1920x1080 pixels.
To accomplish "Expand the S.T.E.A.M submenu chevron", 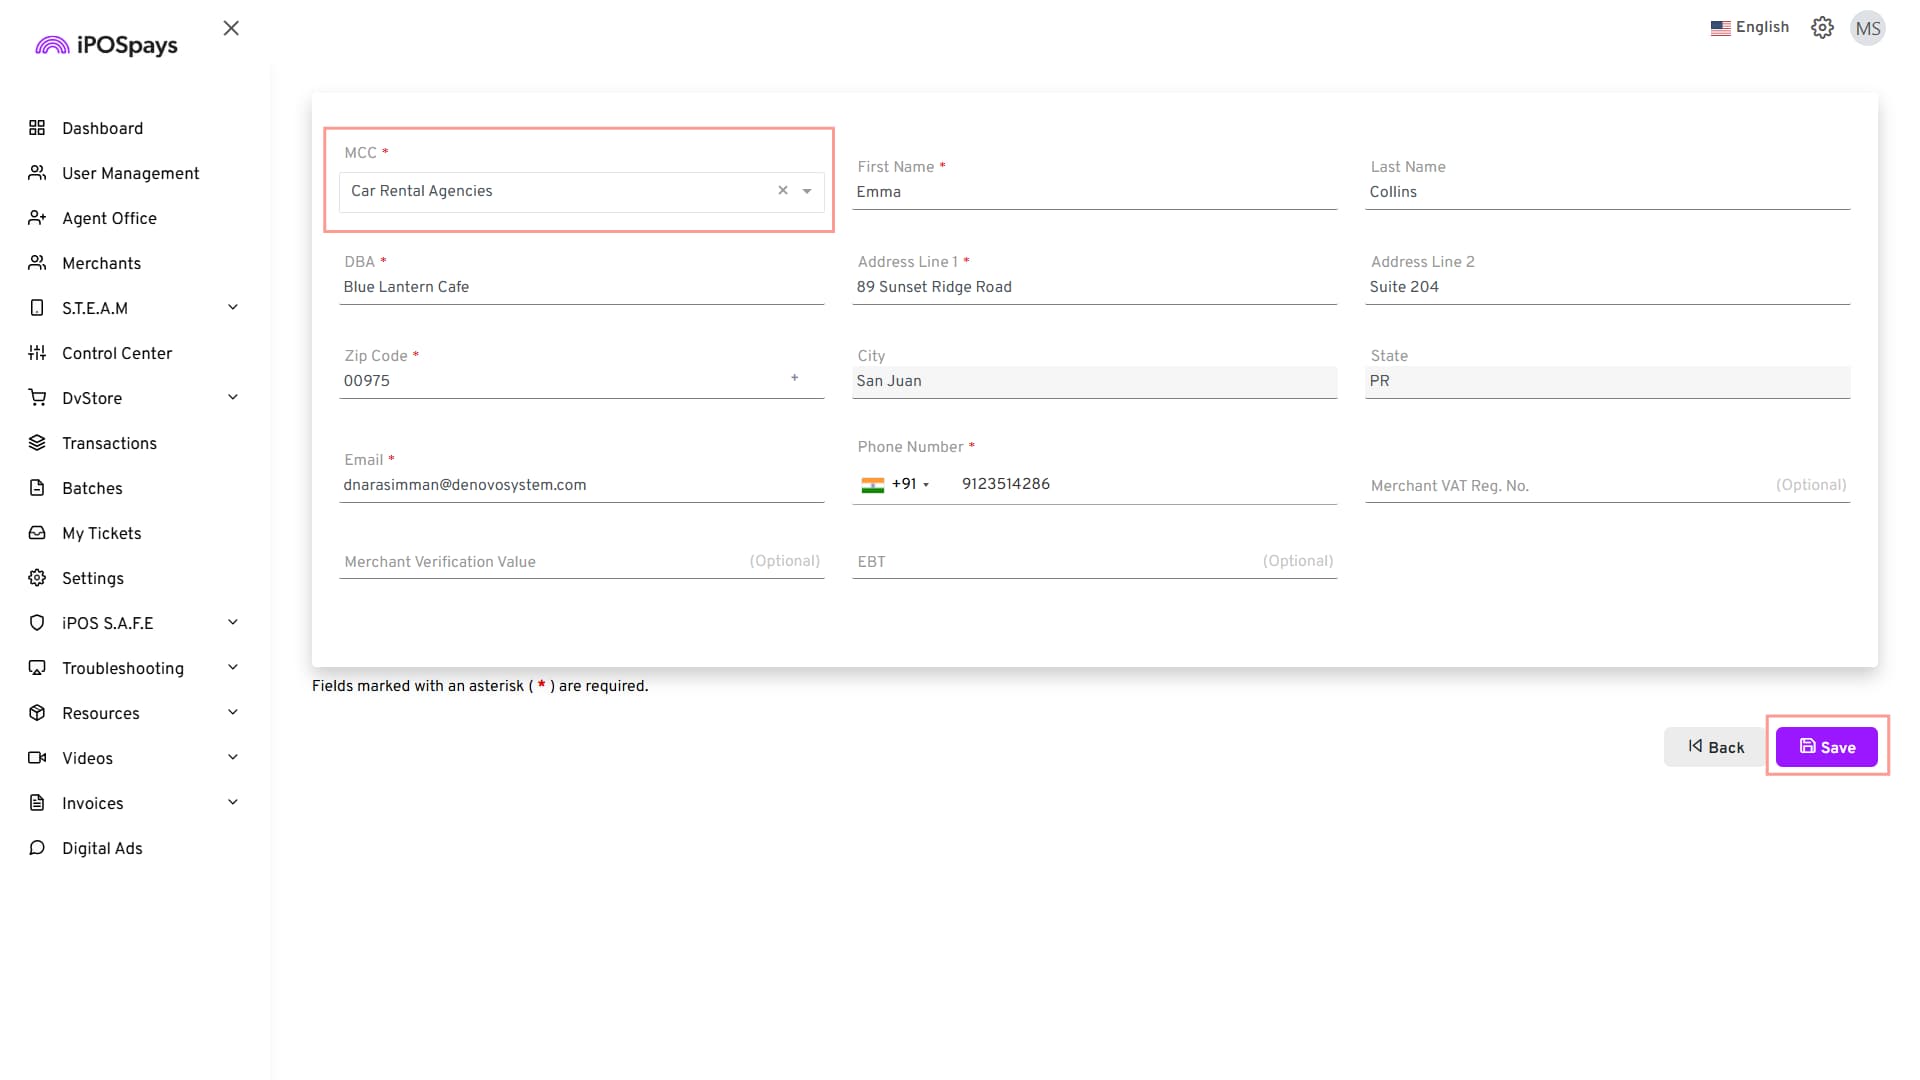I will coord(233,307).
